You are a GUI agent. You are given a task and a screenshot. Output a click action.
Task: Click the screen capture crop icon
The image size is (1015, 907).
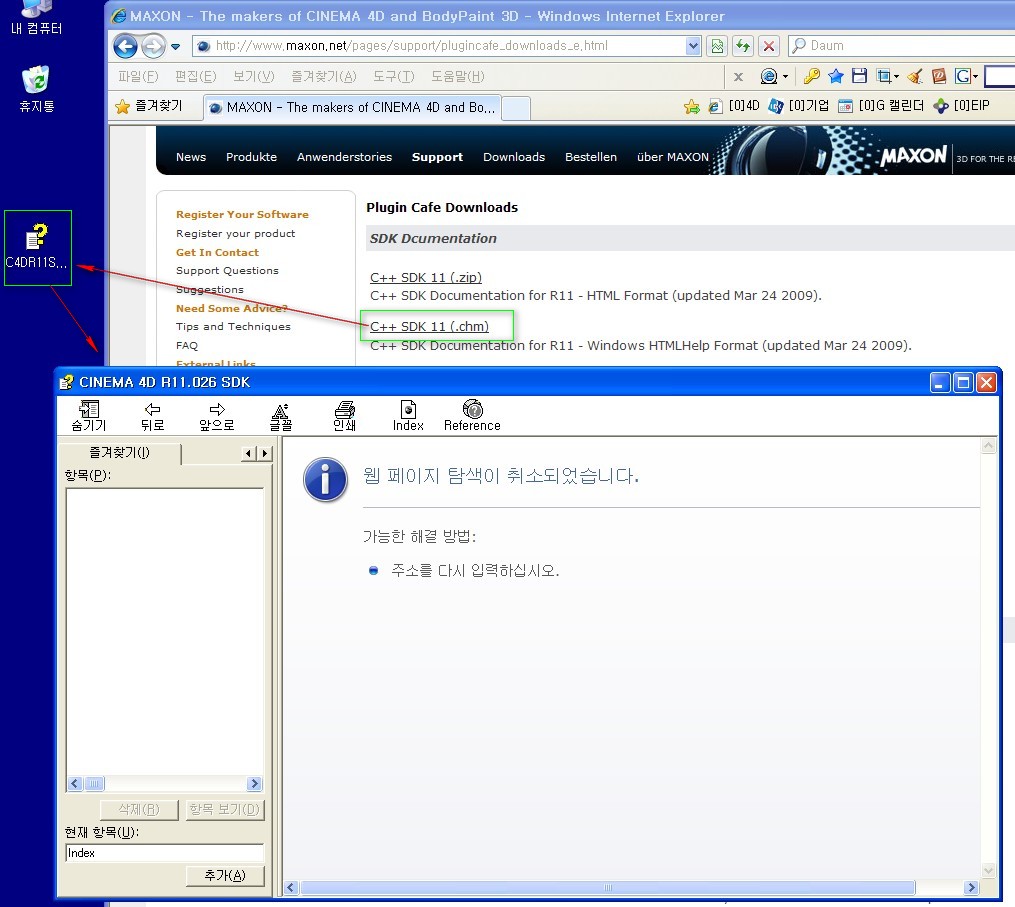(x=883, y=76)
